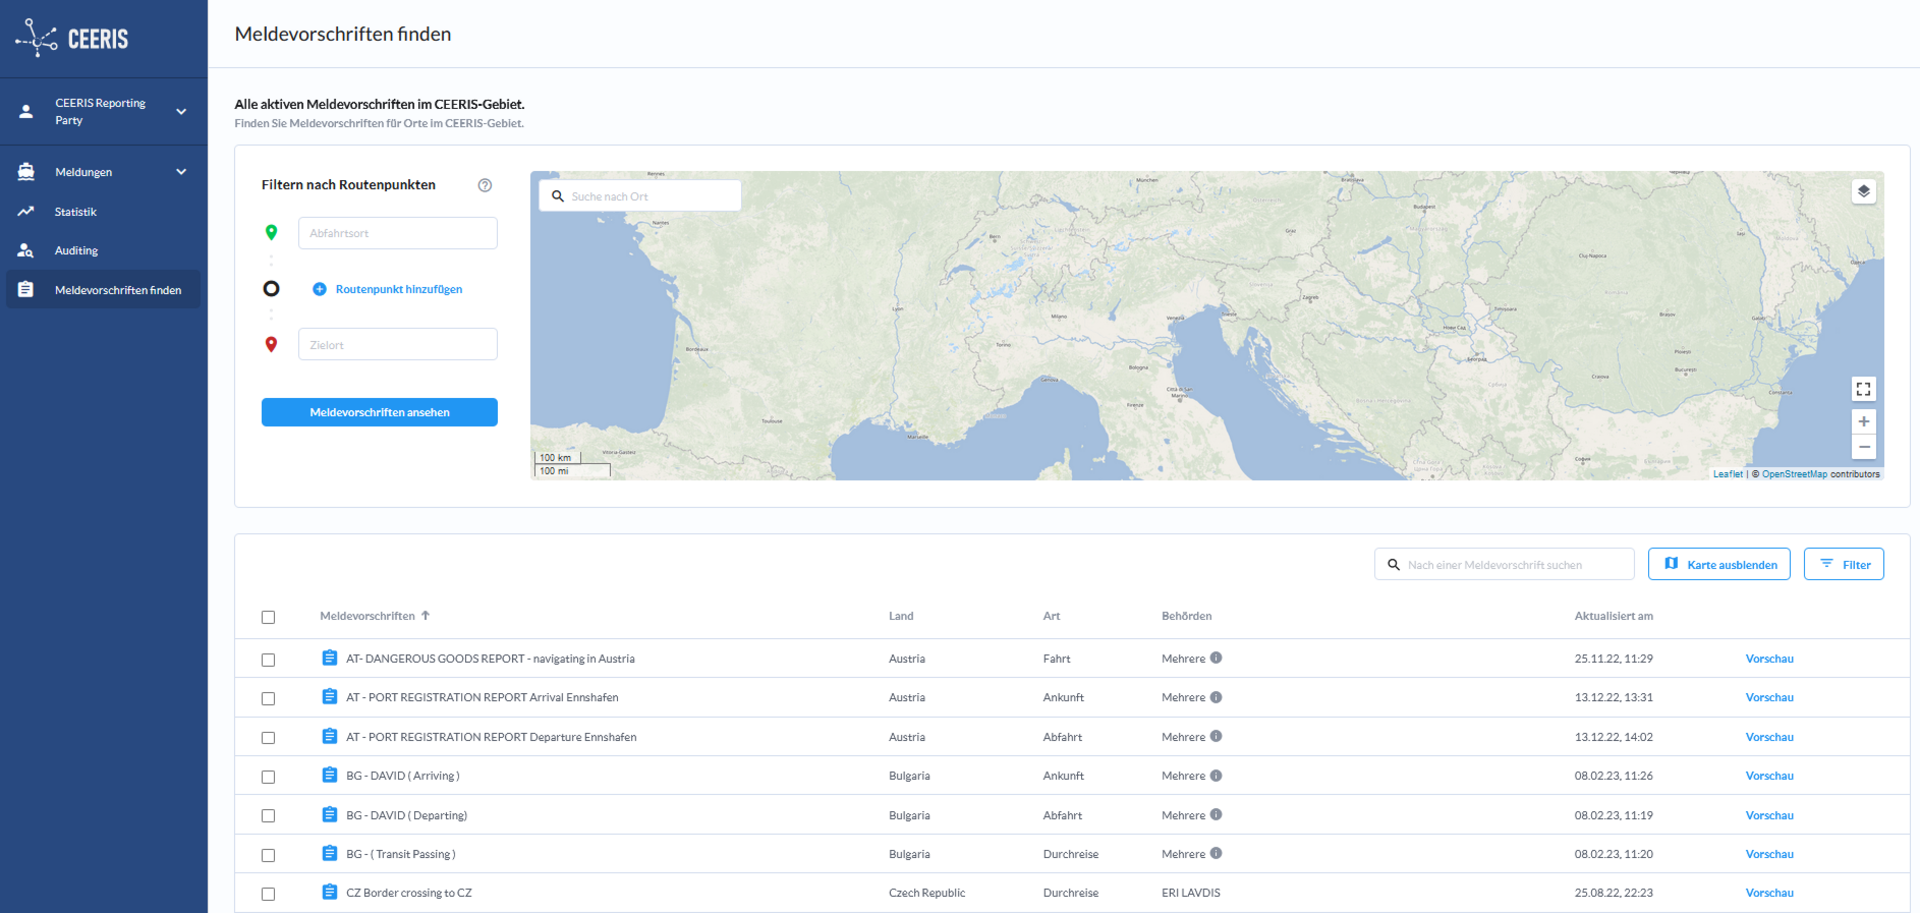Click the Karte ausblenden button
The width and height of the screenshot is (1920, 913).
click(x=1719, y=564)
